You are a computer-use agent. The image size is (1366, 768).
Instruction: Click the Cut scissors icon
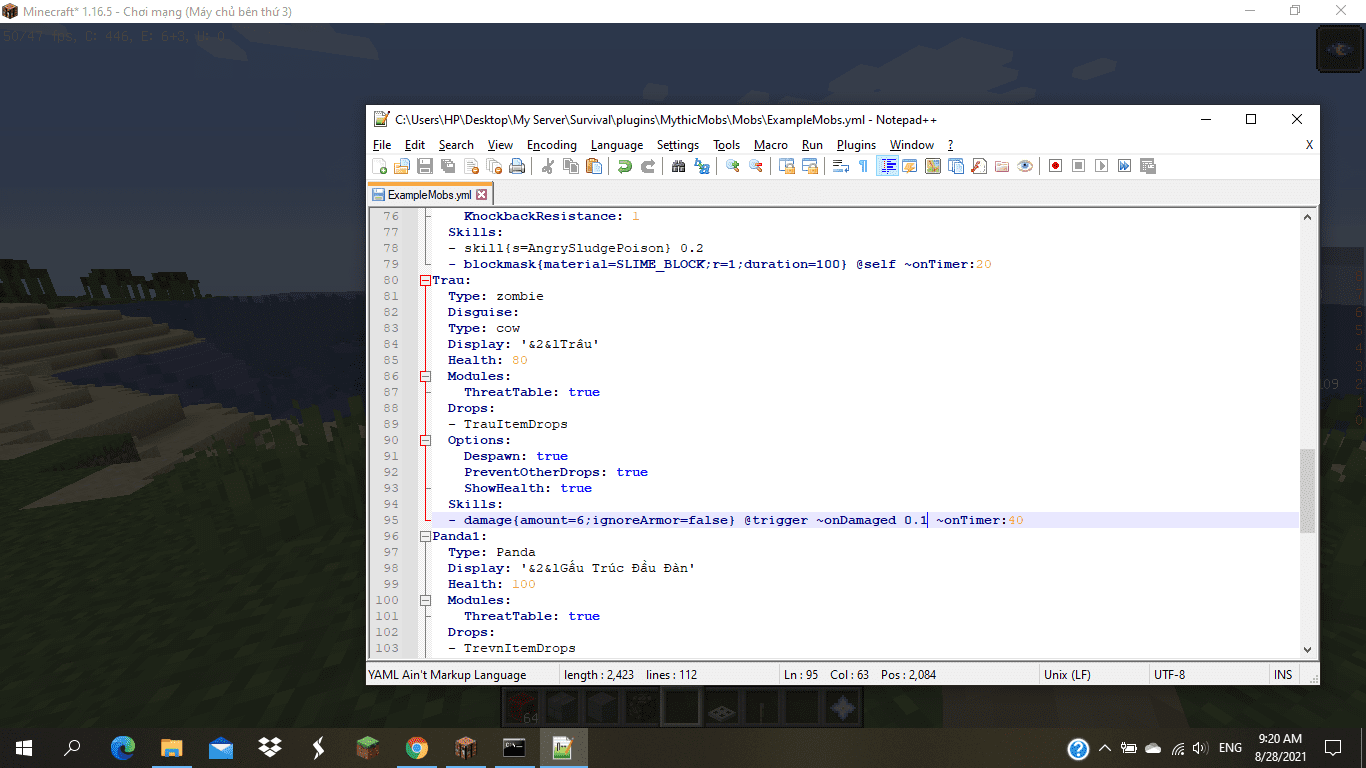tap(547, 166)
